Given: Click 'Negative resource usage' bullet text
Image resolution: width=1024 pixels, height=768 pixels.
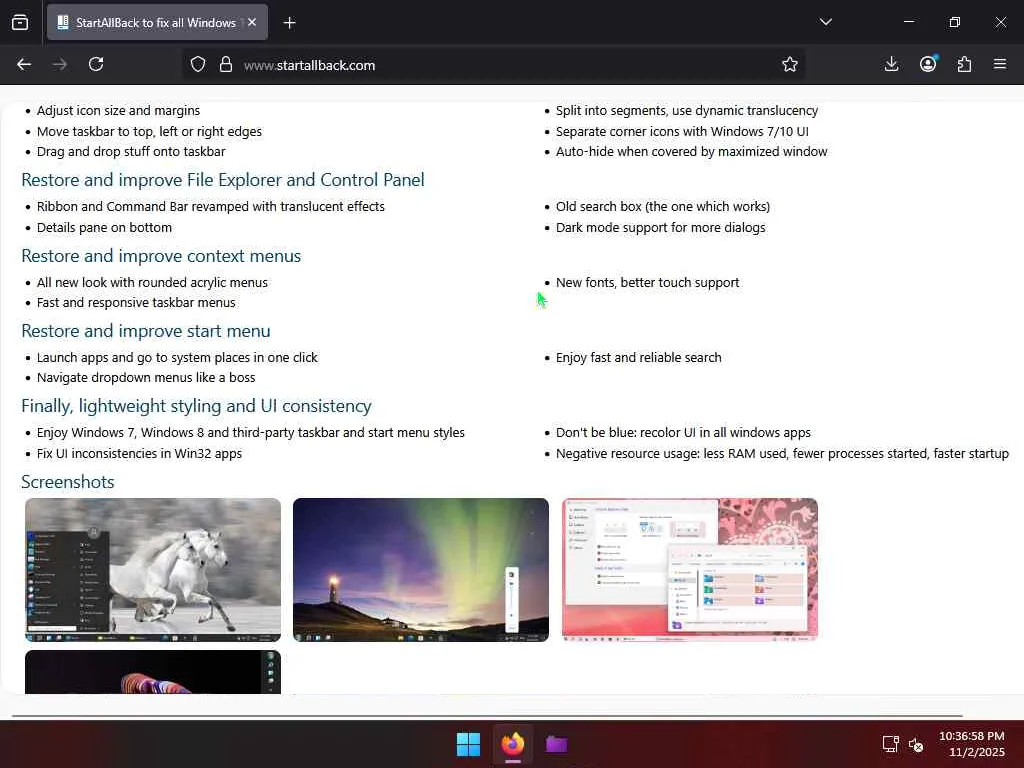Looking at the screenshot, I should (x=782, y=453).
